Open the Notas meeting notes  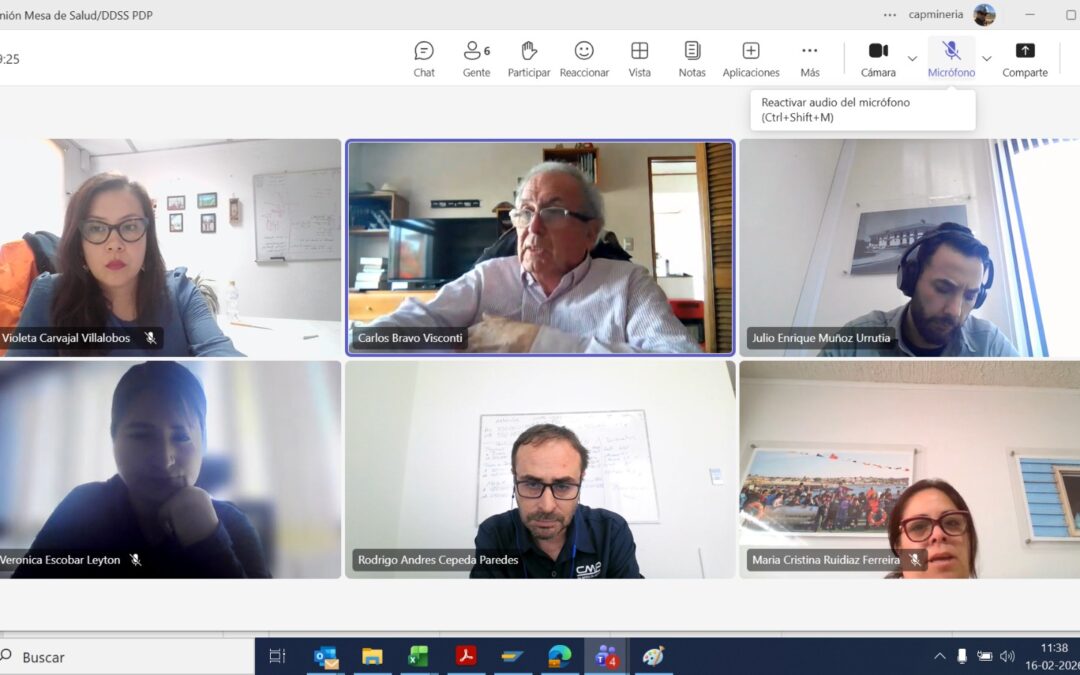(692, 58)
